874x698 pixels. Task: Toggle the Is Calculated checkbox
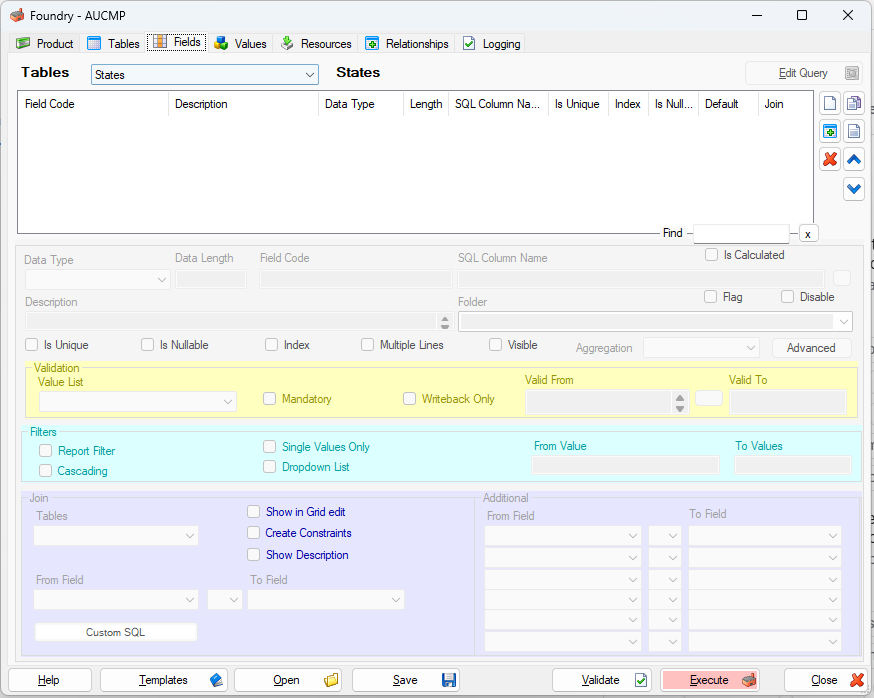pyautogui.click(x=711, y=255)
